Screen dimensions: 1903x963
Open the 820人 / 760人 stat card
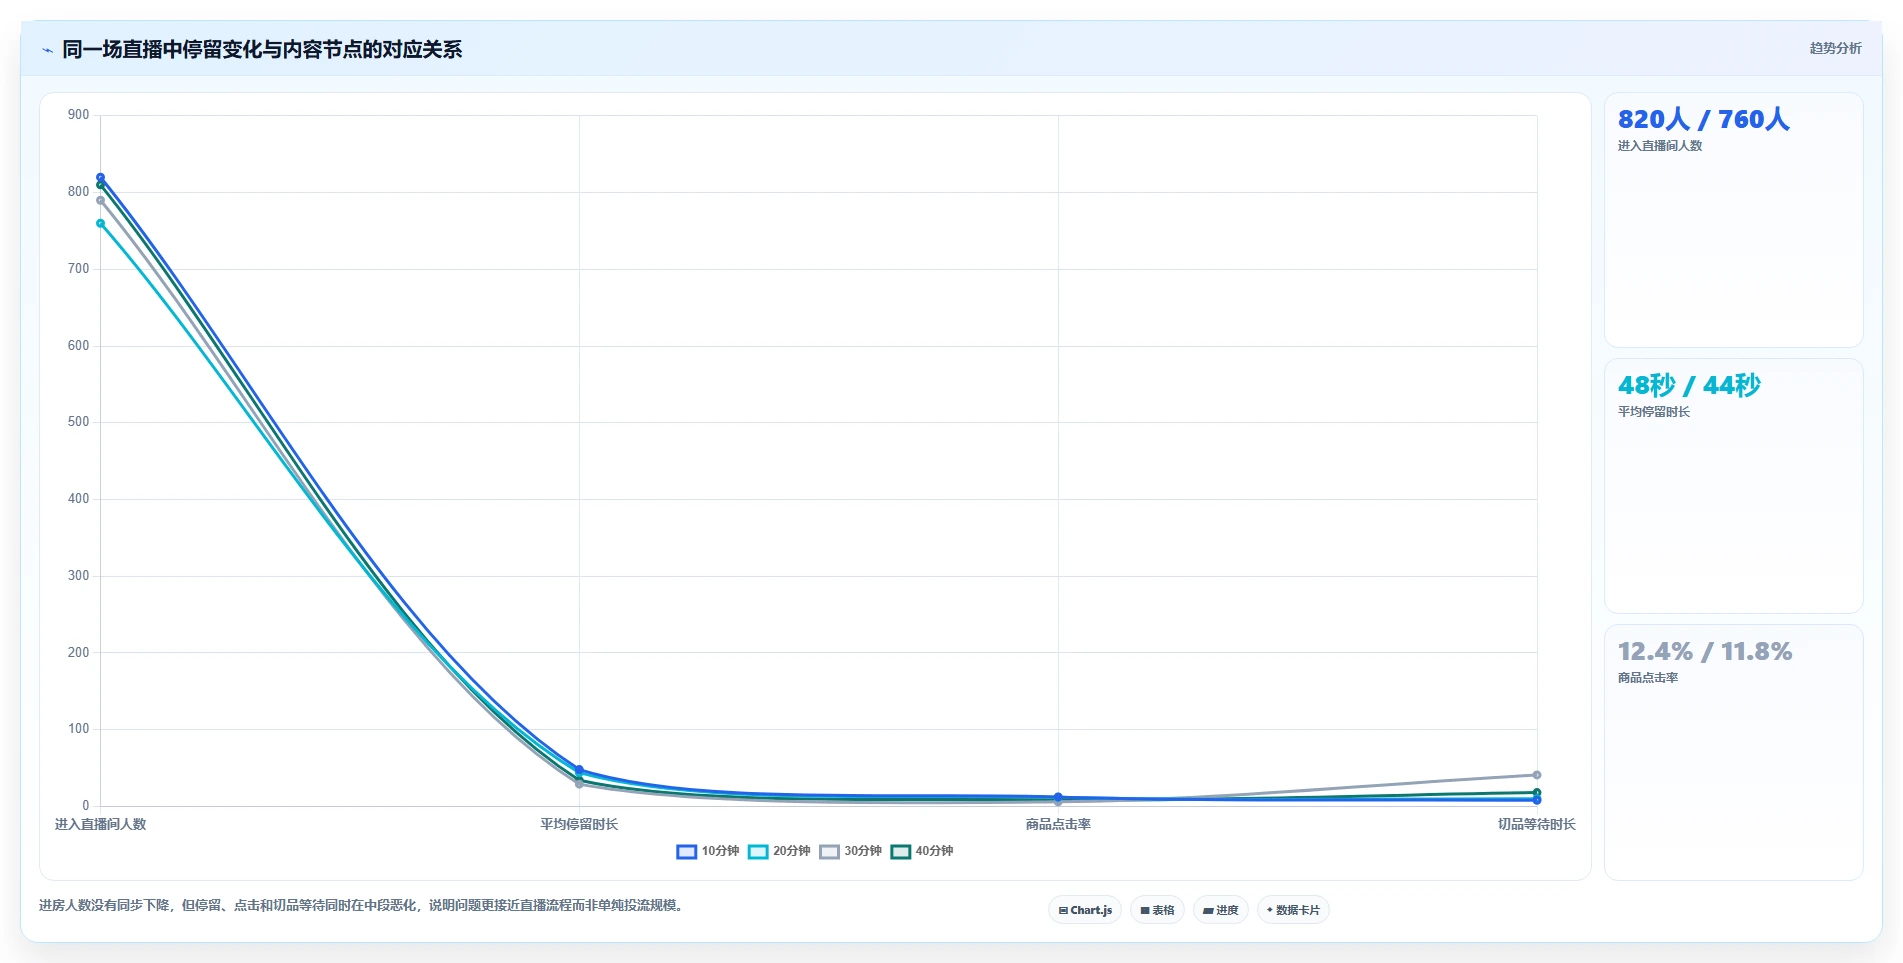point(1733,220)
